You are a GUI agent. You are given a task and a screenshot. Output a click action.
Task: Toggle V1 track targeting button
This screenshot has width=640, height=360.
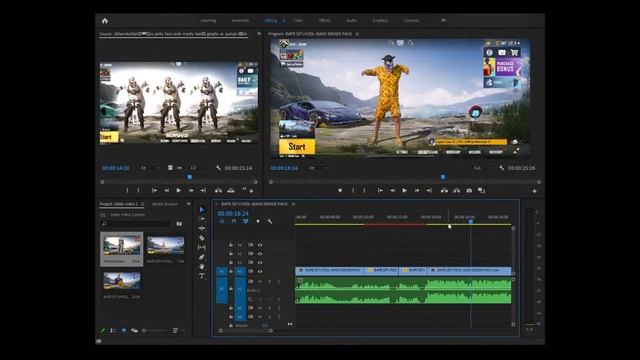pyautogui.click(x=240, y=271)
